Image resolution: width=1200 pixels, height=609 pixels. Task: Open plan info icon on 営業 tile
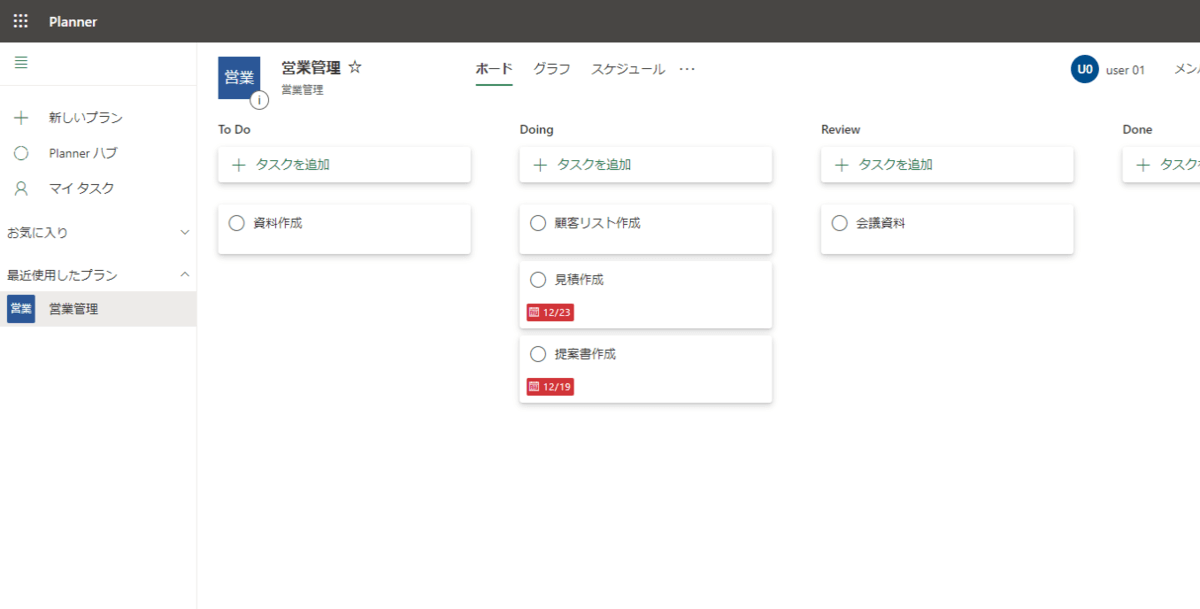click(259, 100)
